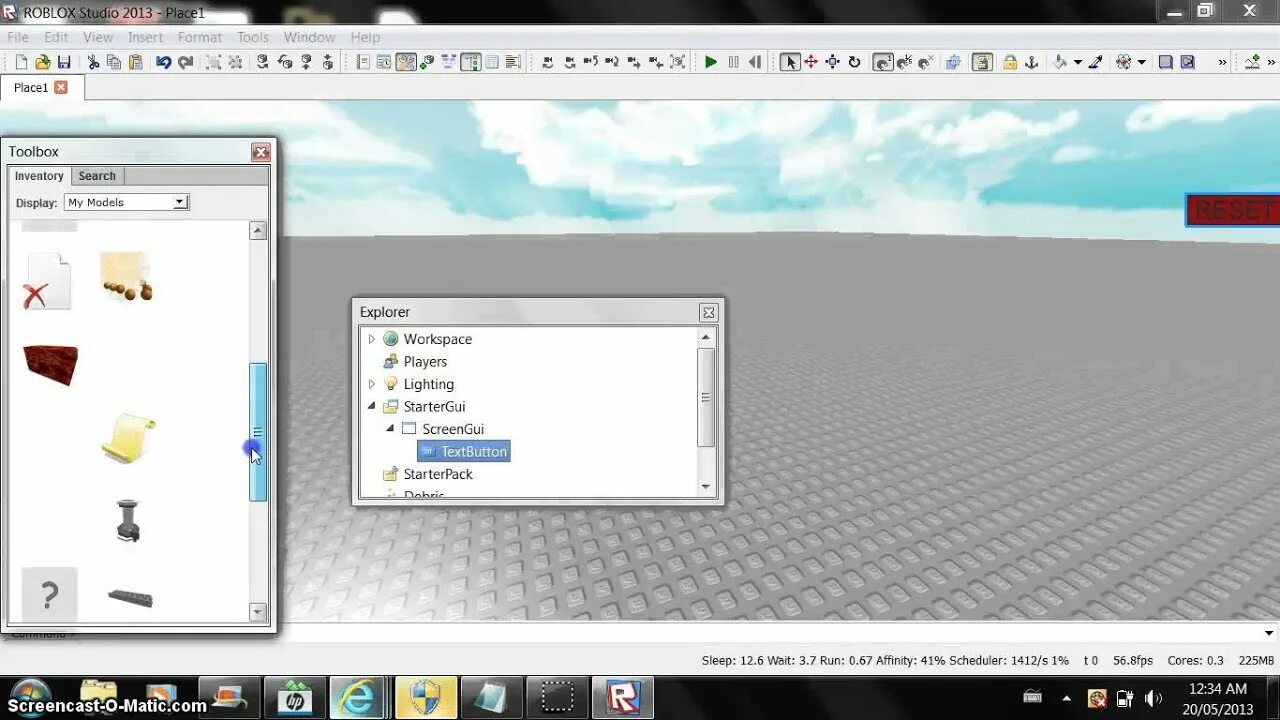Screen dimensions: 1280x720
Task: Open the Insert menu
Action: [145, 37]
